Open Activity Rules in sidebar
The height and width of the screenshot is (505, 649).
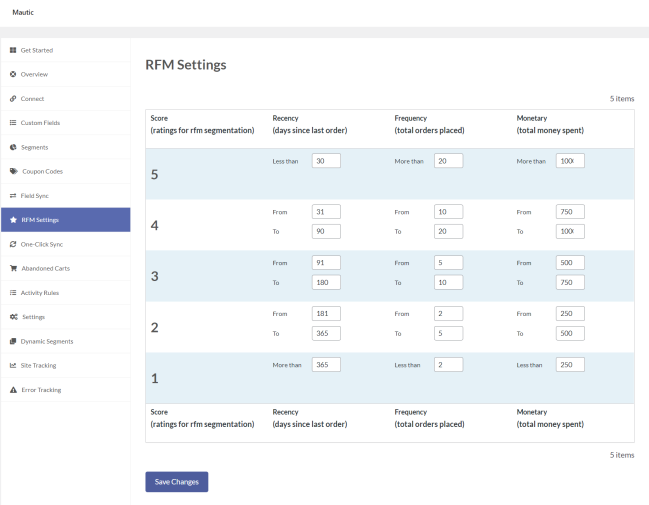tap(40, 293)
